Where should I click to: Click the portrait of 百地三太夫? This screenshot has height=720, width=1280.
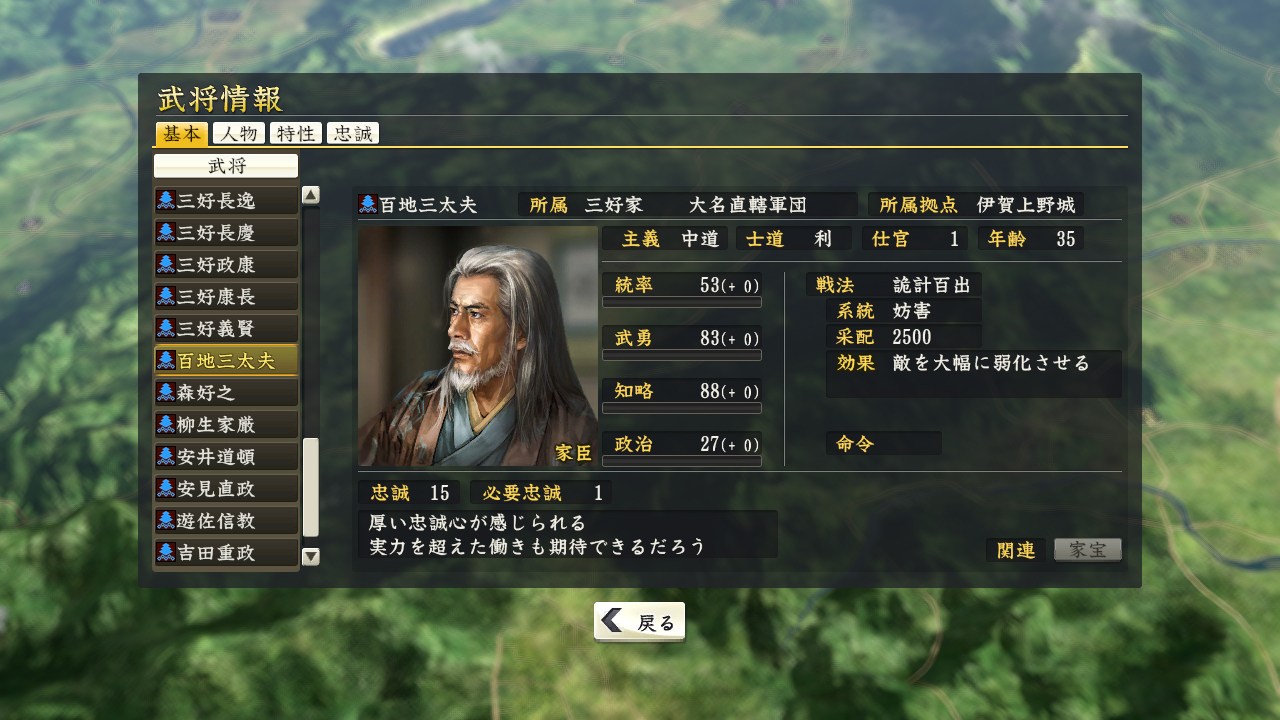point(477,346)
